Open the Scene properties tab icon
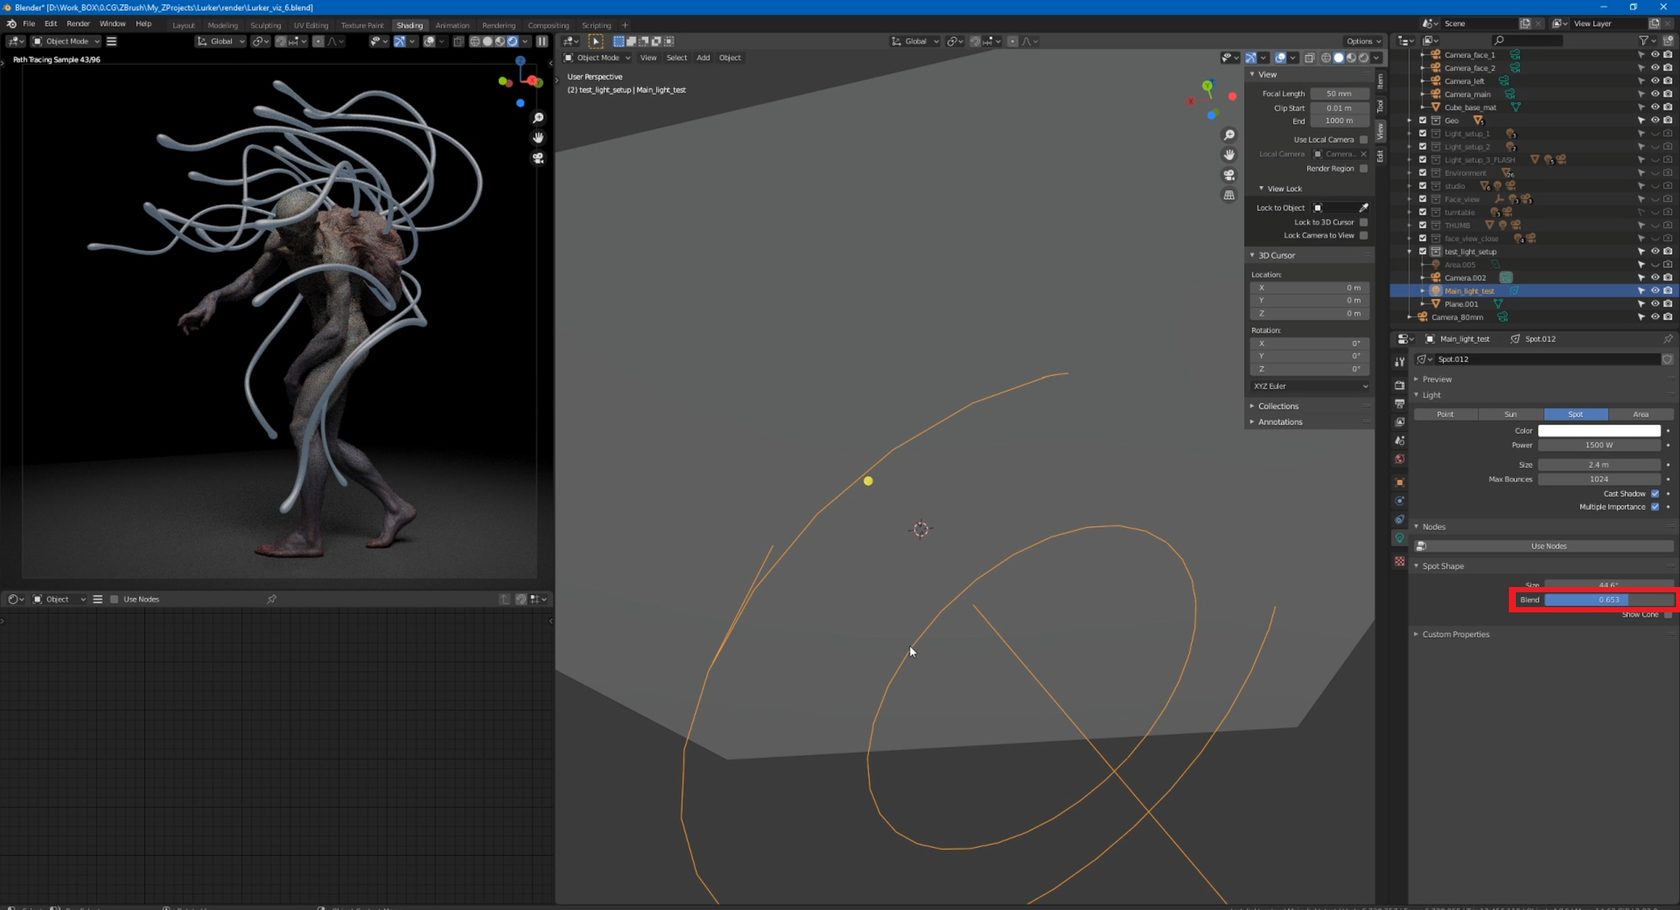This screenshot has width=1680, height=910. pyautogui.click(x=1399, y=441)
